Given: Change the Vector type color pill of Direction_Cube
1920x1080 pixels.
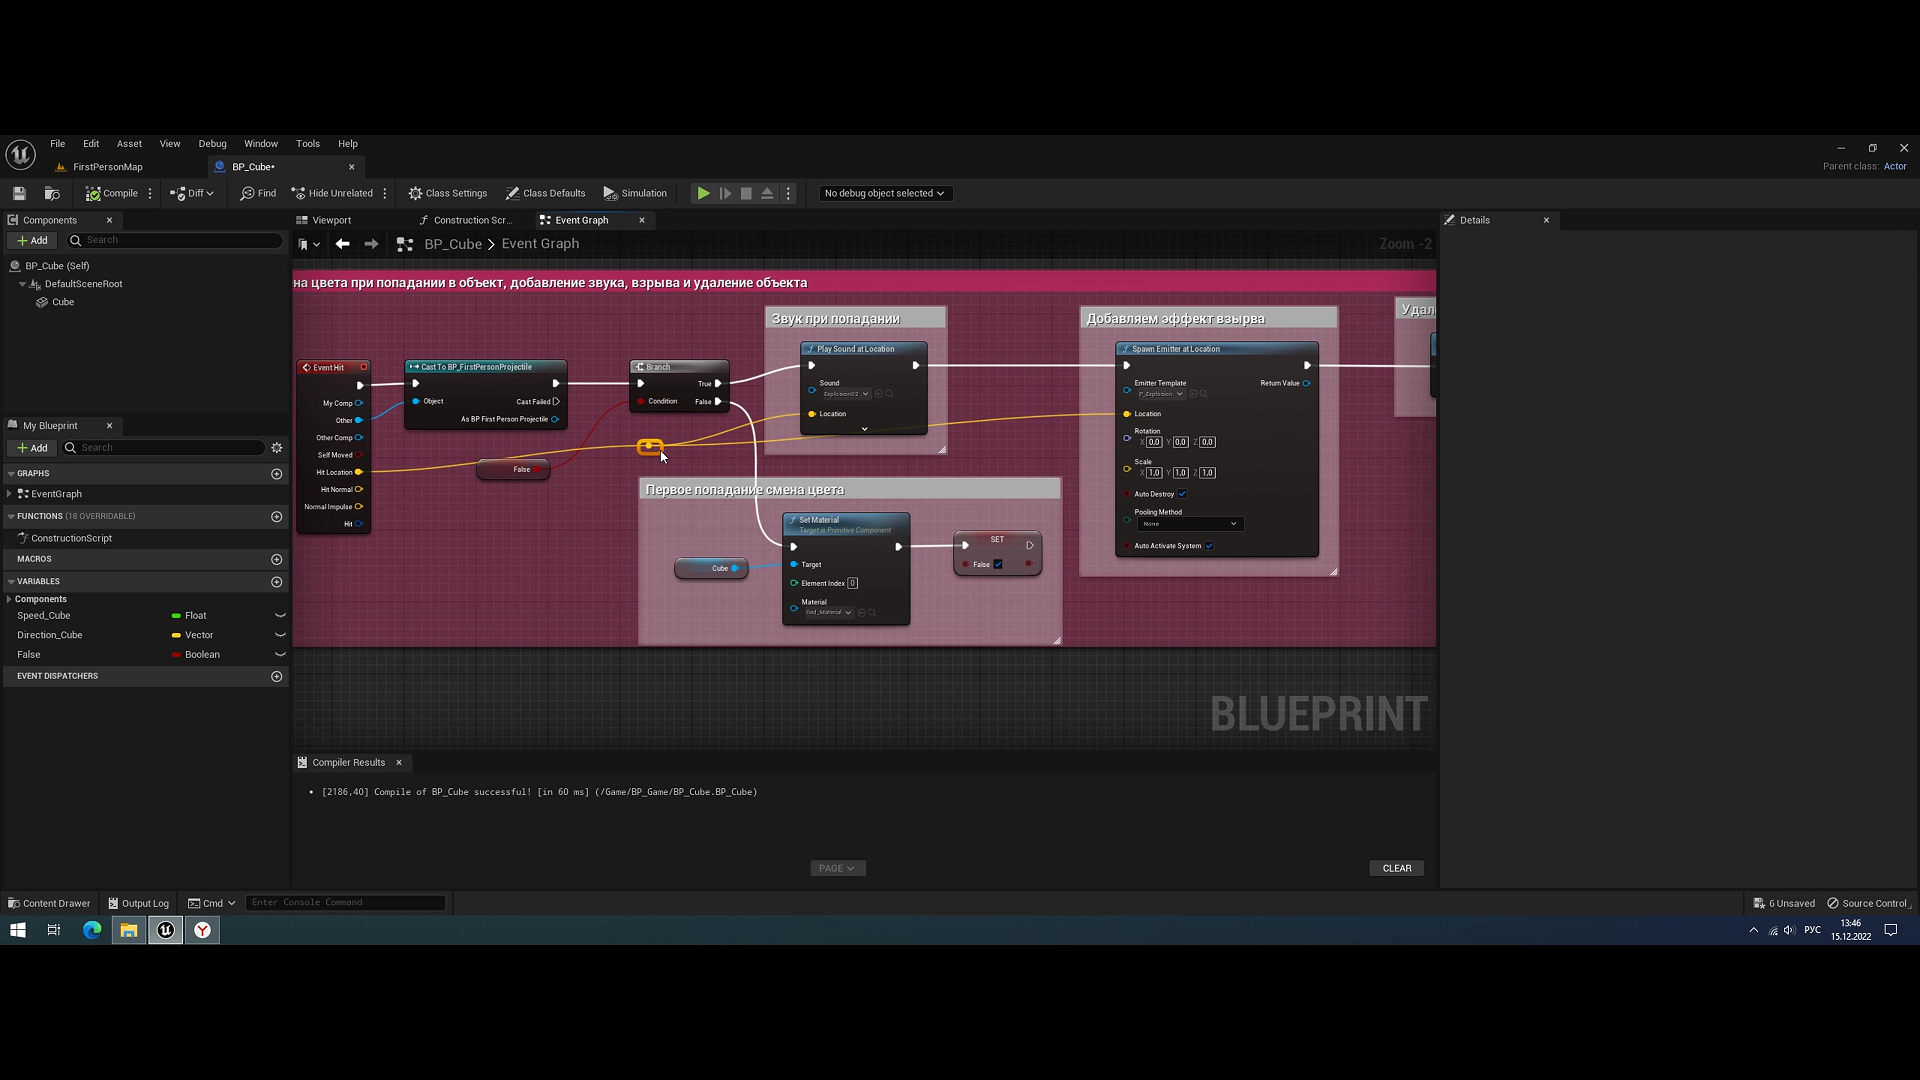Looking at the screenshot, I should point(175,634).
